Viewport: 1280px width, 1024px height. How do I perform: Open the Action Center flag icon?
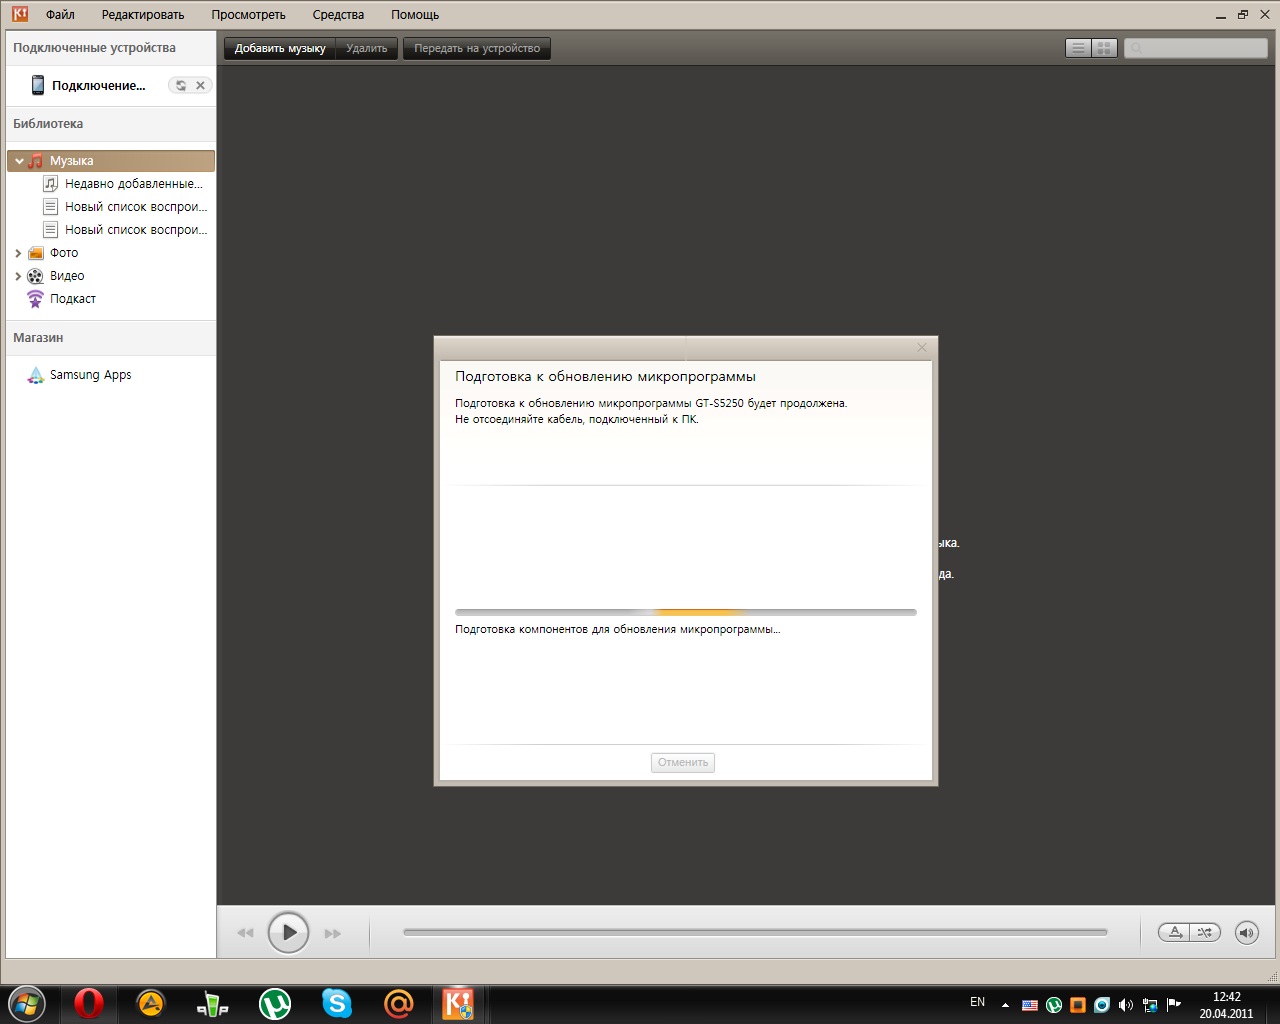click(x=1174, y=1005)
